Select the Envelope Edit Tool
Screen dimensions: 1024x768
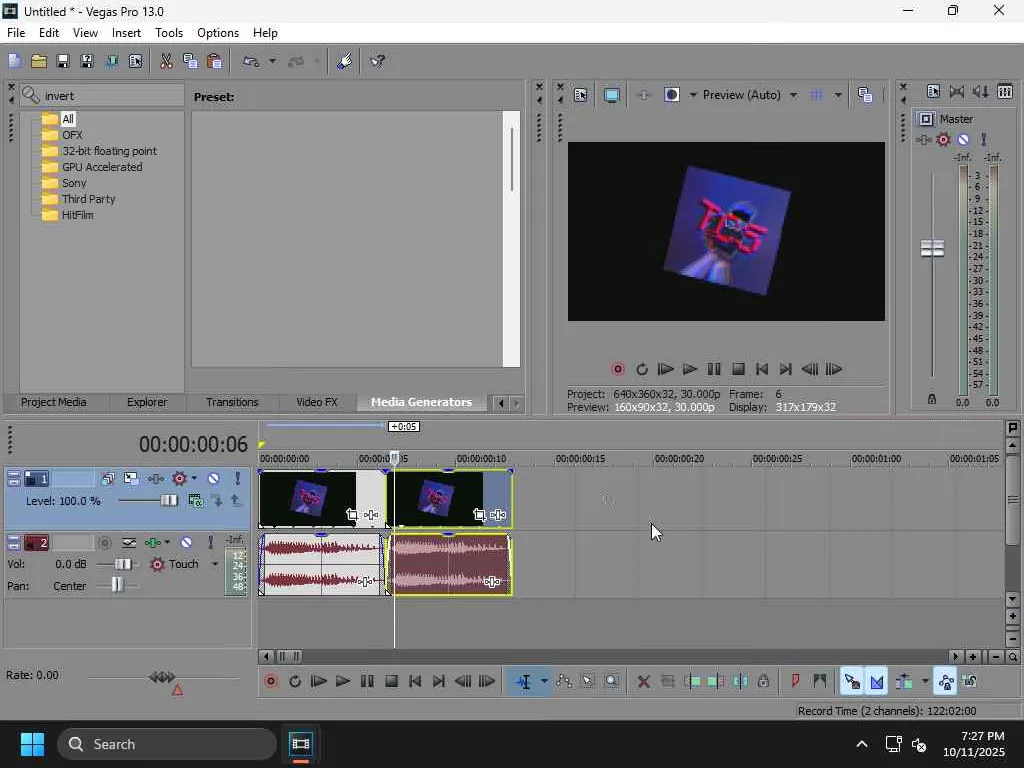[x=564, y=682]
